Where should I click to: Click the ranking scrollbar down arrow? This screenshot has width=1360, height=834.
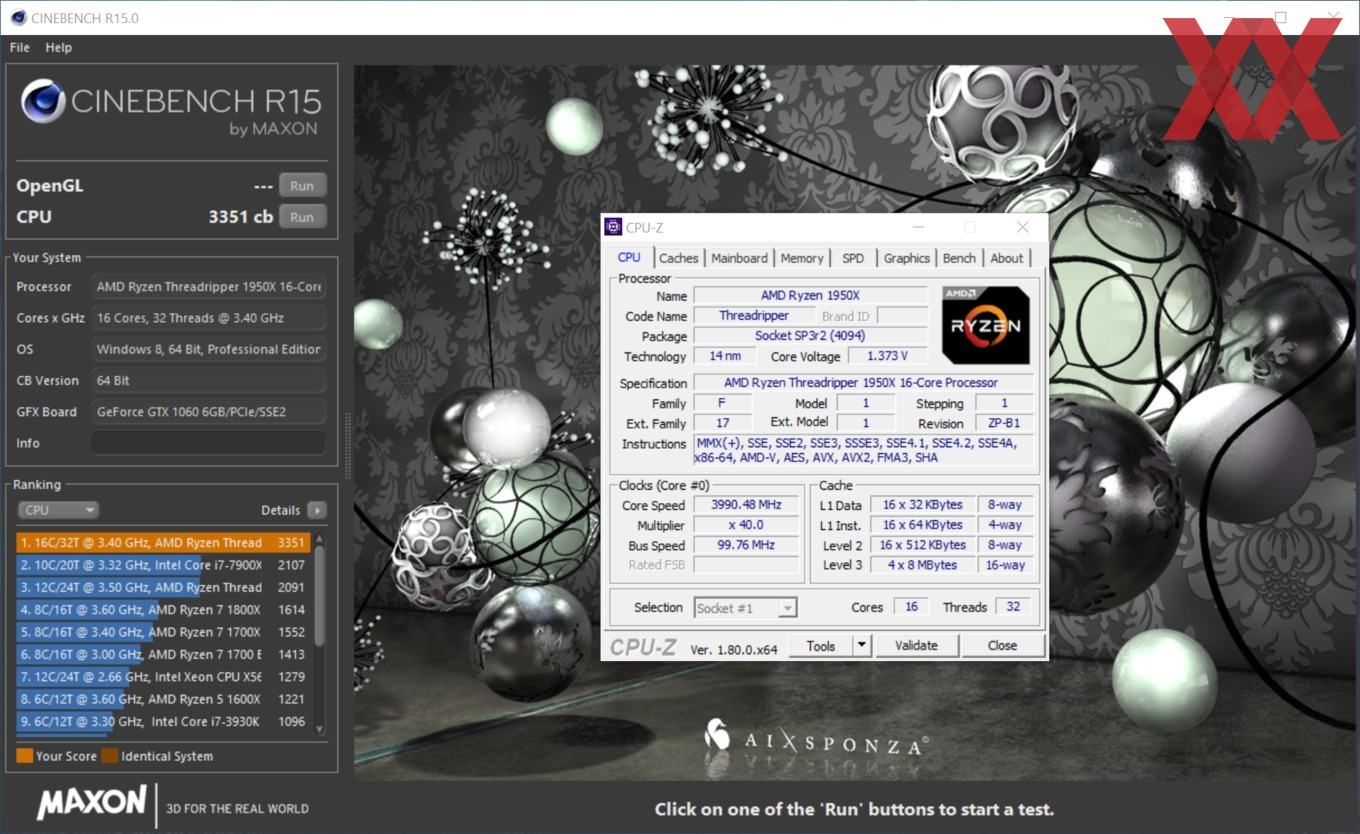[319, 729]
